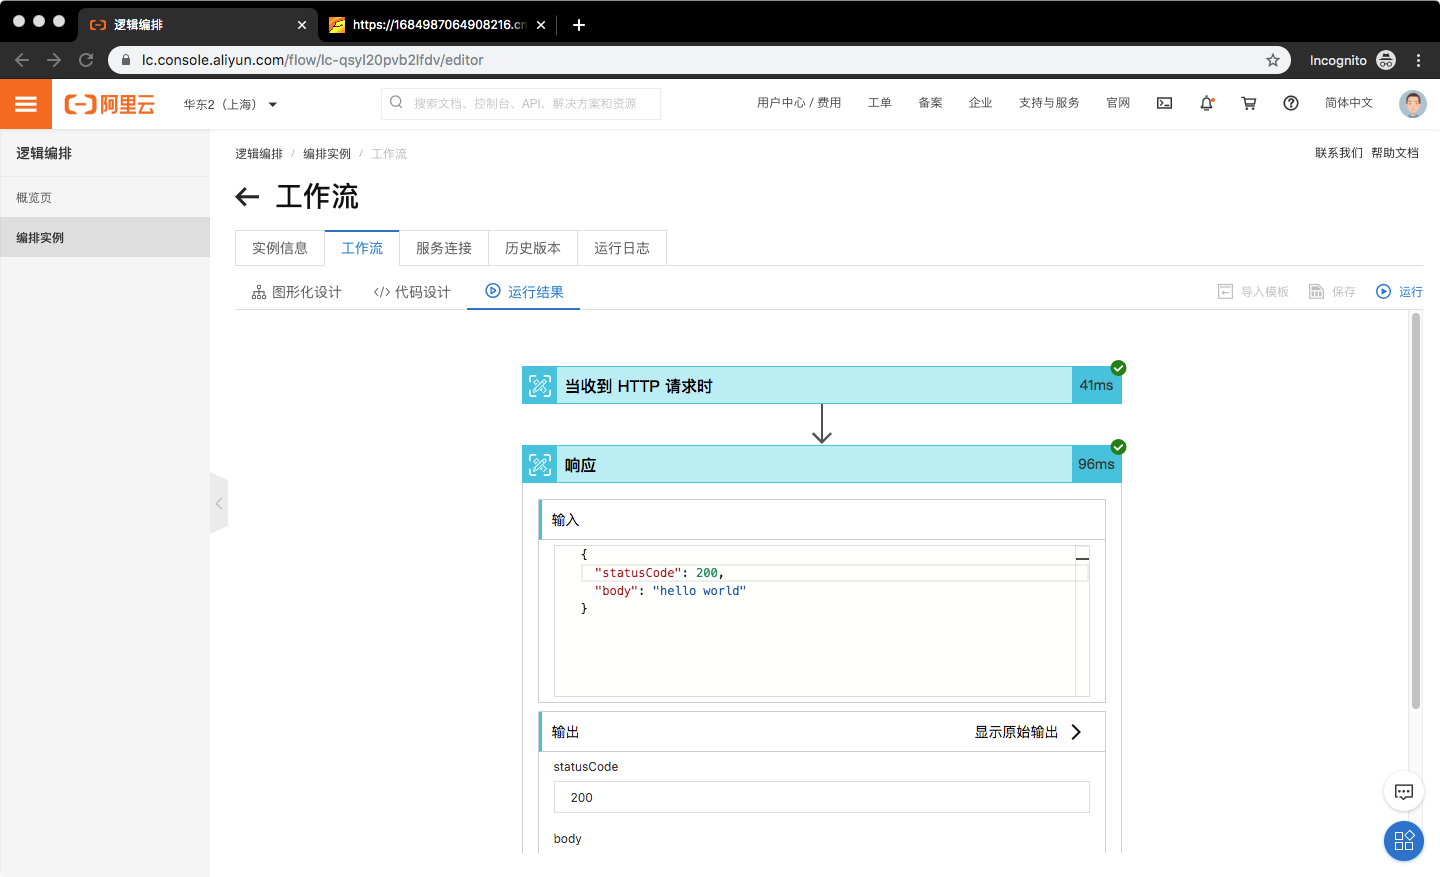Screen dimensions: 1440x877
Task: Toggle 显示原始输出
Action: click(1017, 732)
